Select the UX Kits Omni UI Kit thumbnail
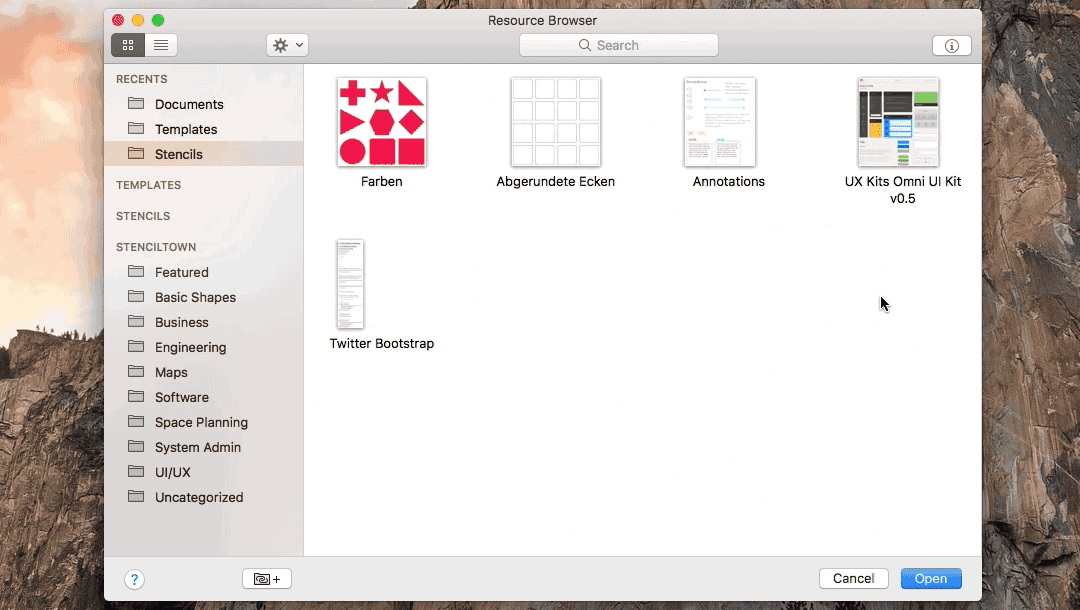Viewport: 1080px width, 610px height. [898, 122]
